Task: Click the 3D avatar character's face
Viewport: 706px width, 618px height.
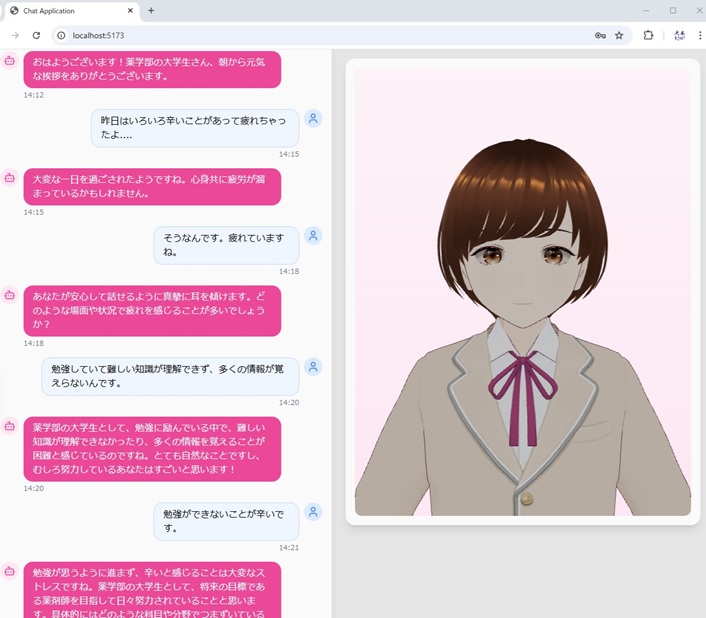Action: click(x=522, y=262)
